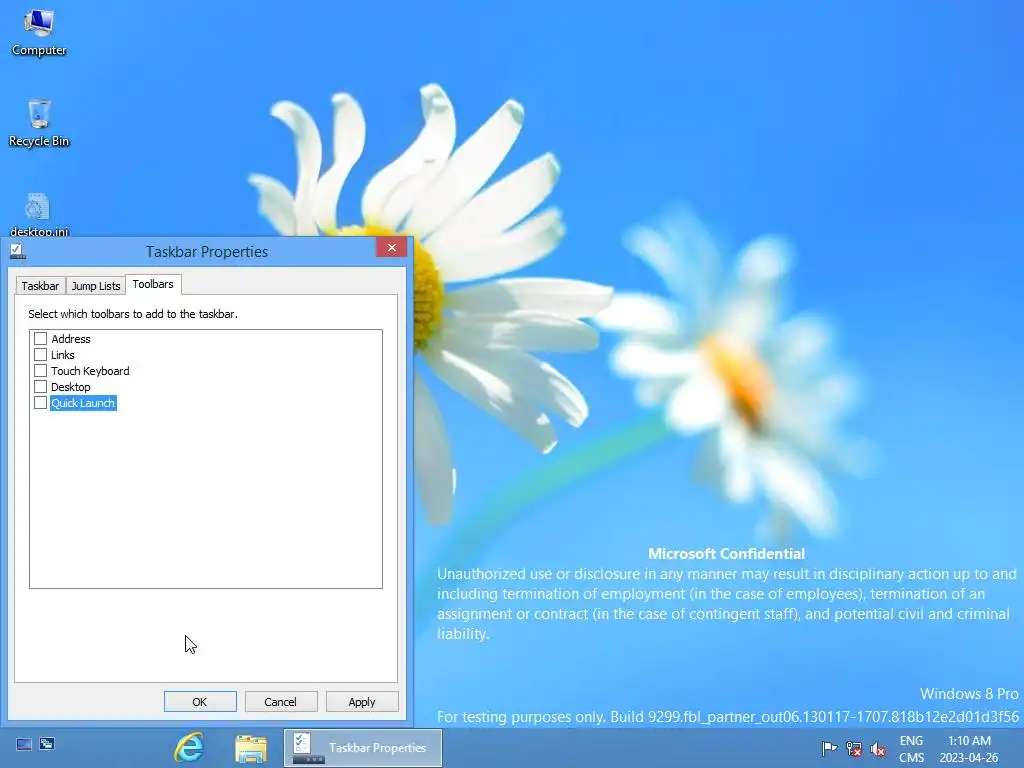Select the Links list label
Viewport: 1024px width, 768px height.
coord(63,355)
